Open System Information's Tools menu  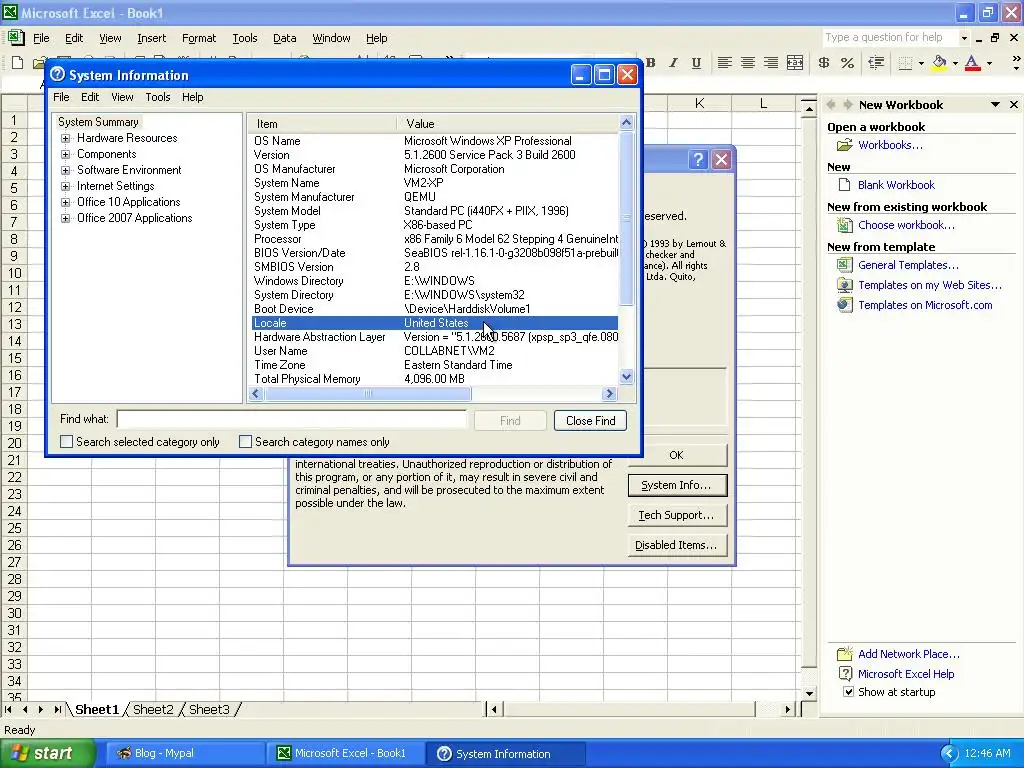tap(157, 97)
